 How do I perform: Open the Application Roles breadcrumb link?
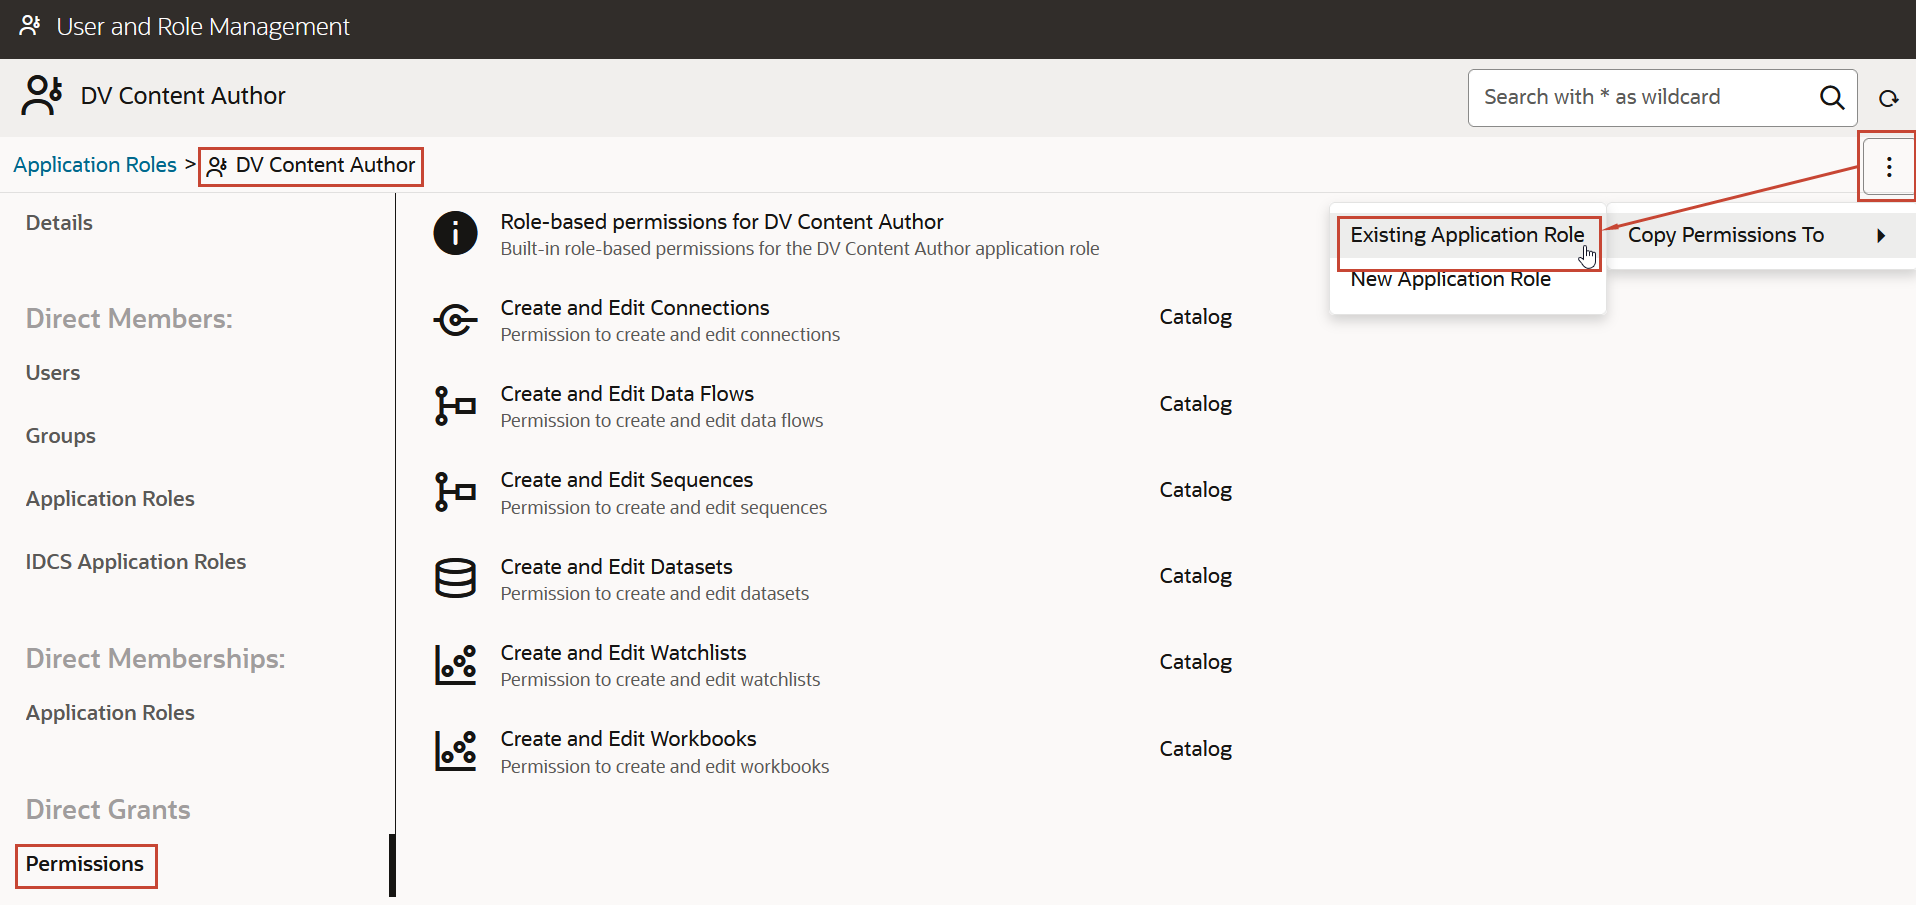pyautogui.click(x=94, y=165)
